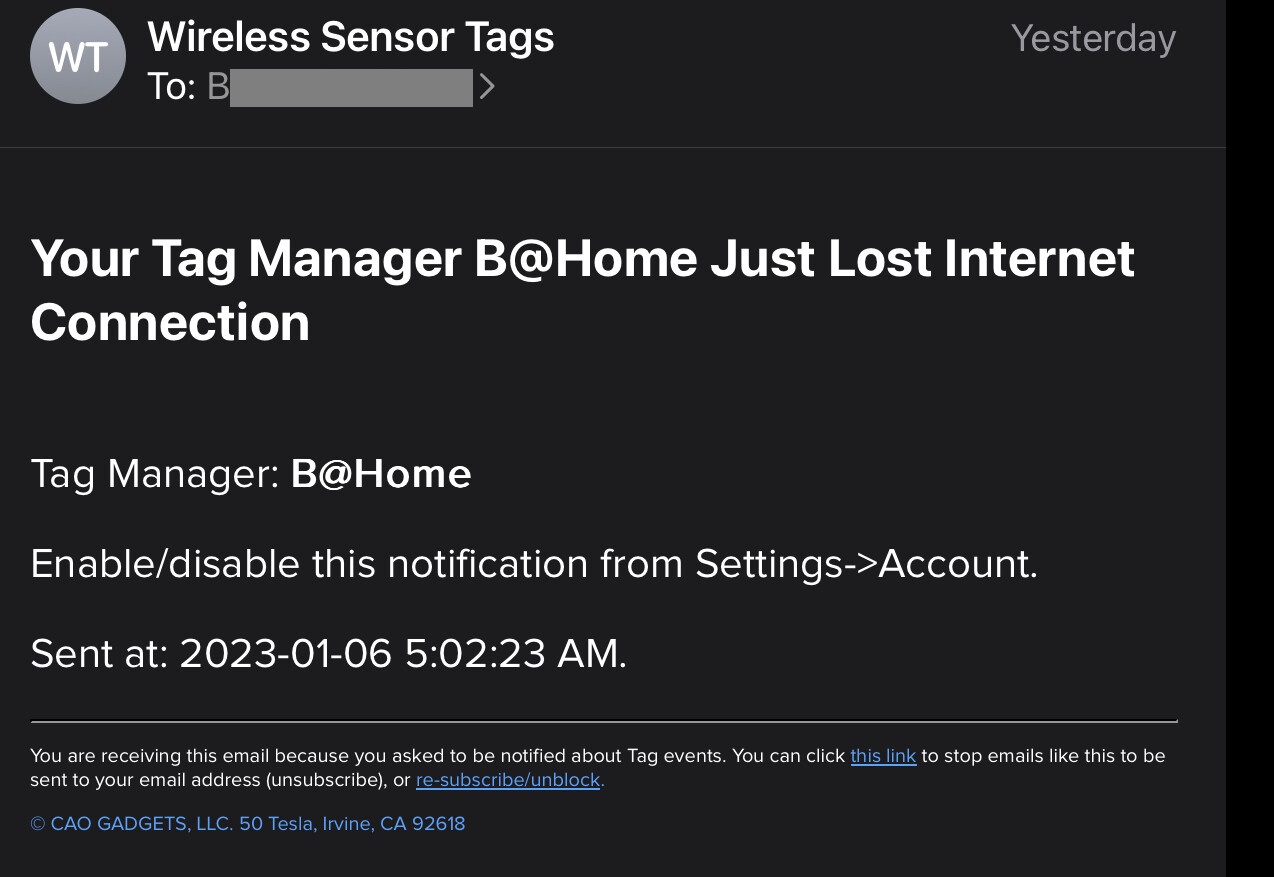Open the re-subscribe/unblock link
The width and height of the screenshot is (1274, 877).
[x=508, y=780]
